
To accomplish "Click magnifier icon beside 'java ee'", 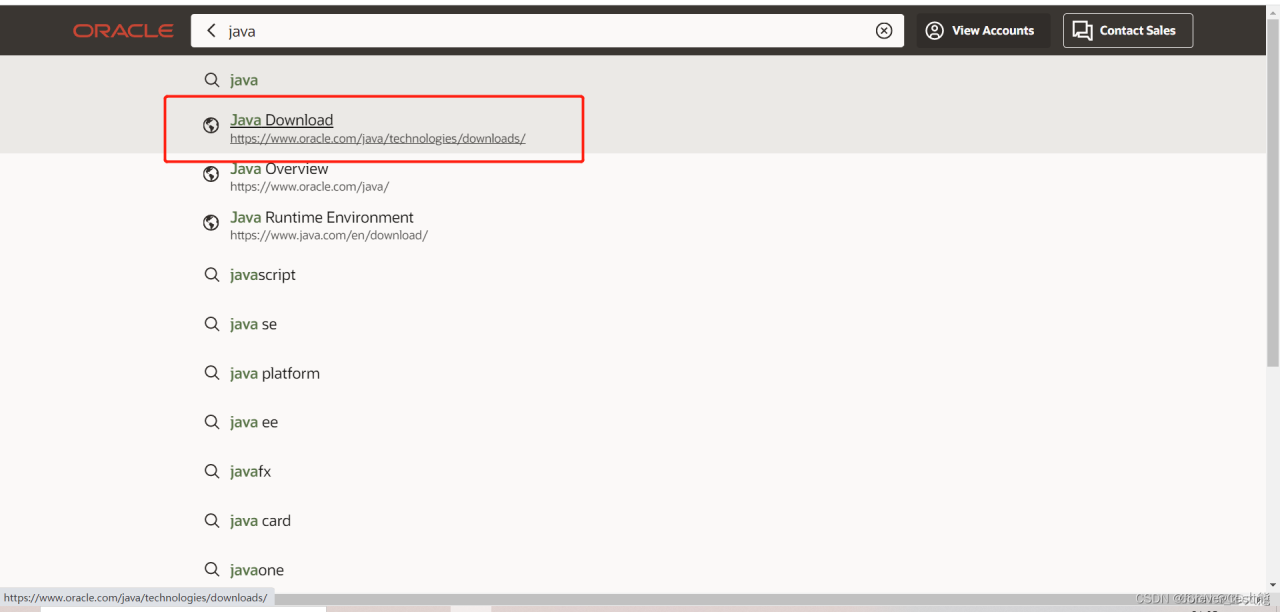I will [212, 422].
